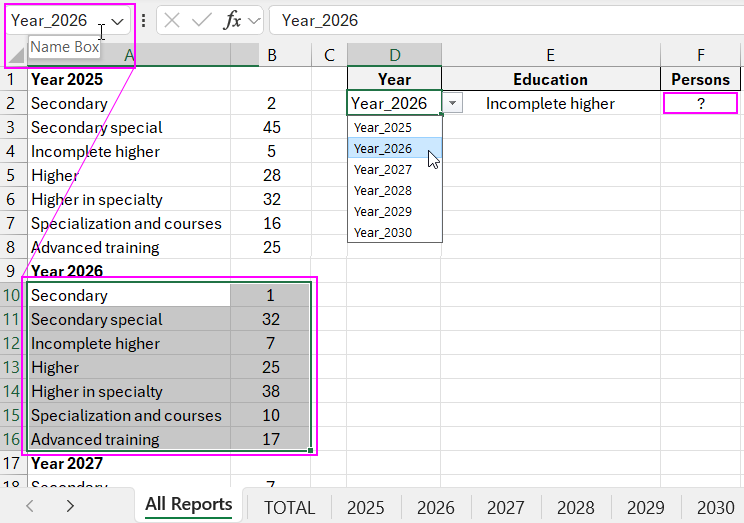
Task: Click Secondary in row 10
Action: [129, 295]
